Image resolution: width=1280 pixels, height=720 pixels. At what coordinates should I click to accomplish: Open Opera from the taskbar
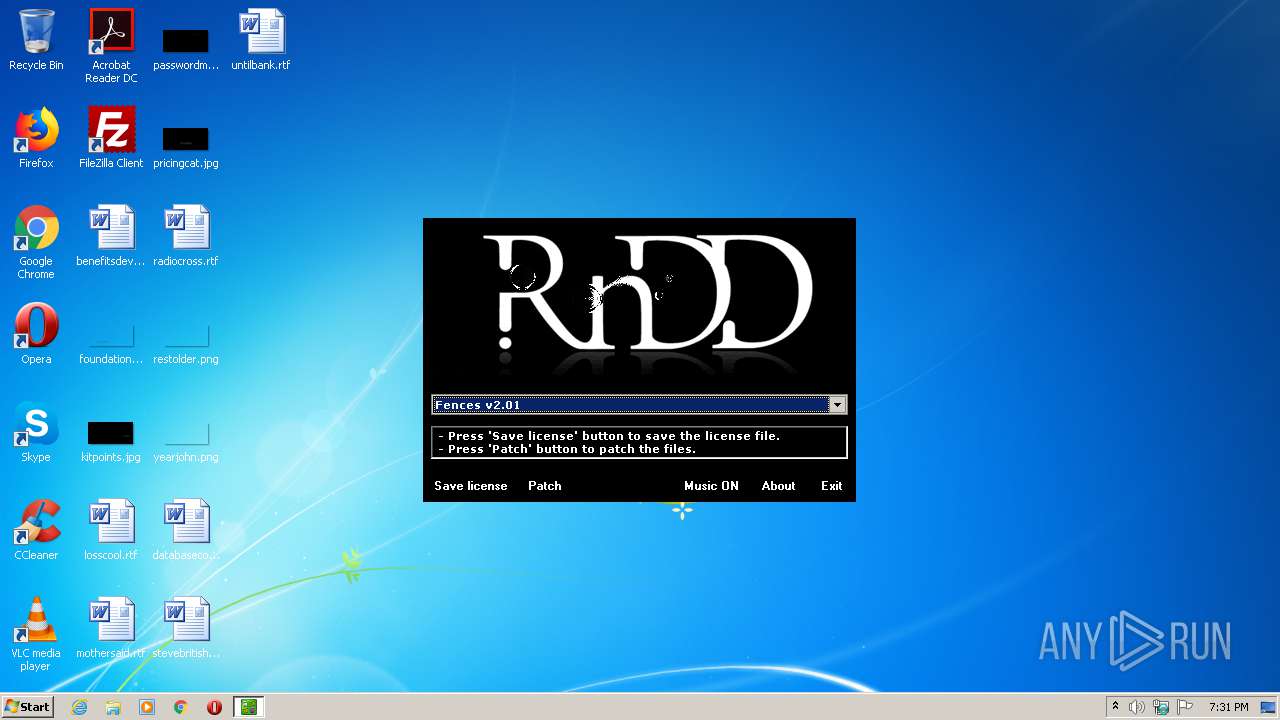(214, 707)
